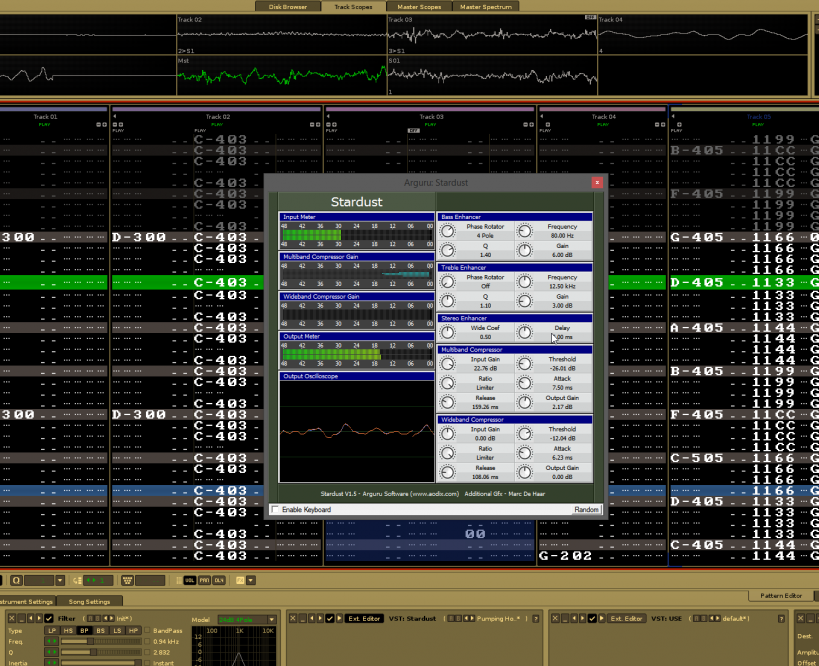Click the Multiband Compressor Threshold knob
The width and height of the screenshot is (819, 666).
click(x=524, y=364)
